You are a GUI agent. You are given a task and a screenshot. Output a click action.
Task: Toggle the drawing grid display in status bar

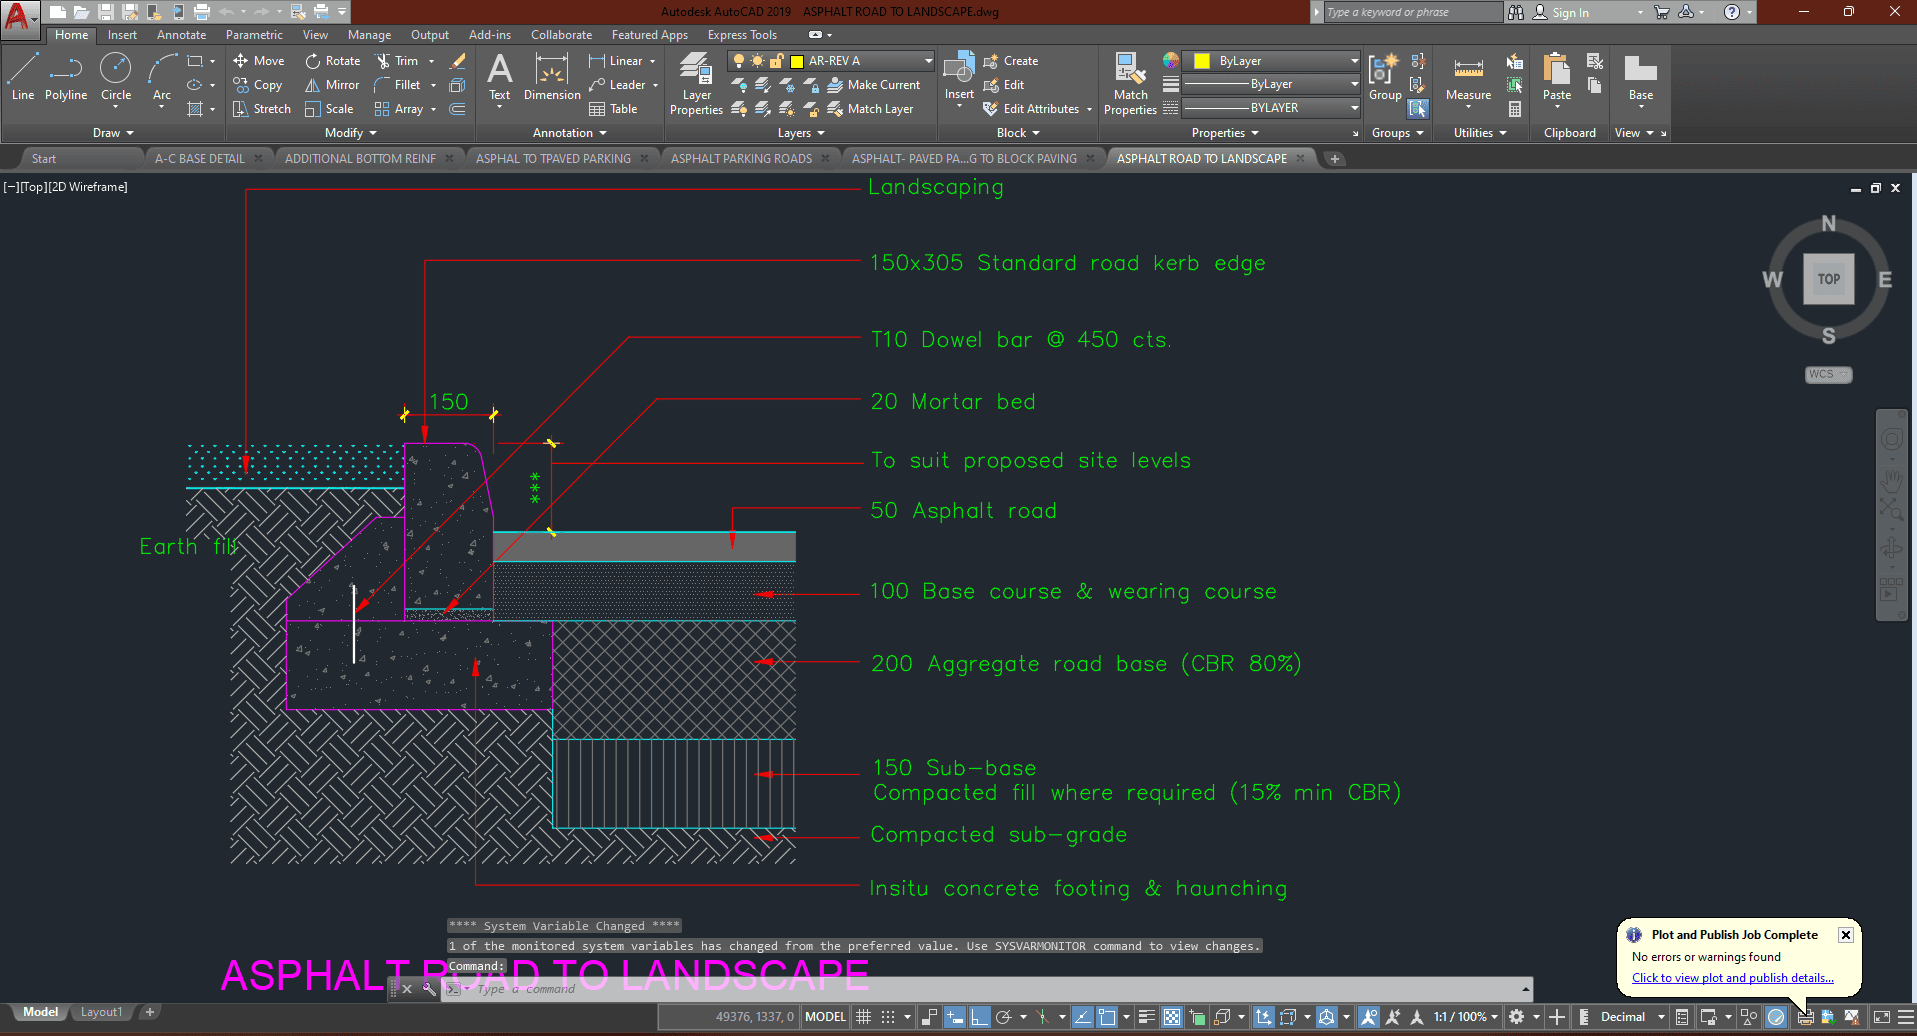tap(864, 1017)
